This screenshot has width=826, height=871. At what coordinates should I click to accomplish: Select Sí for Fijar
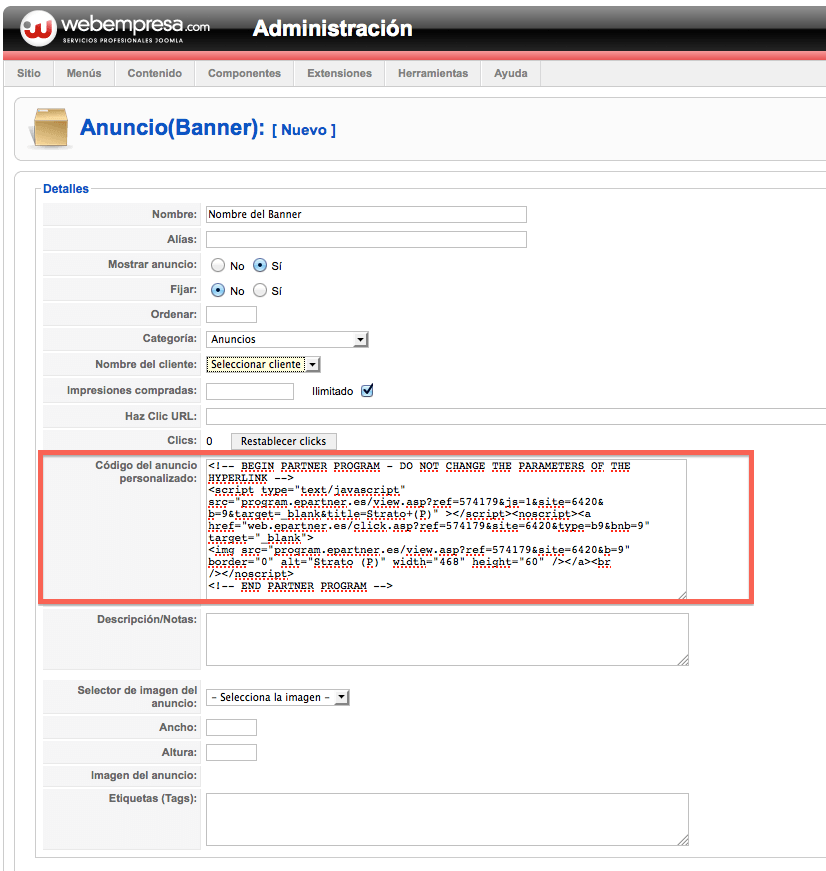[260, 290]
